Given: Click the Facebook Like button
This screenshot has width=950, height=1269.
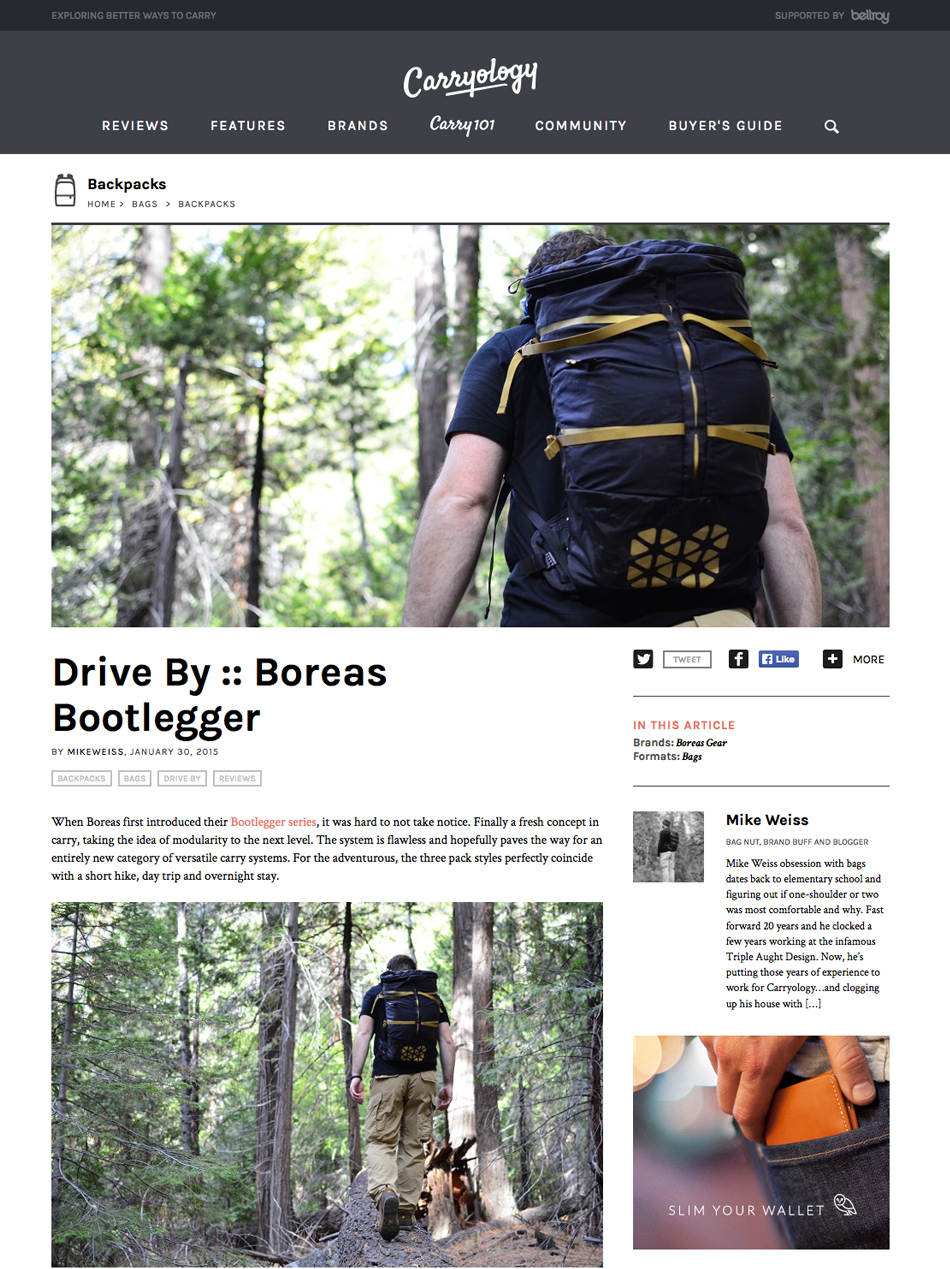Looking at the screenshot, I should click(779, 659).
